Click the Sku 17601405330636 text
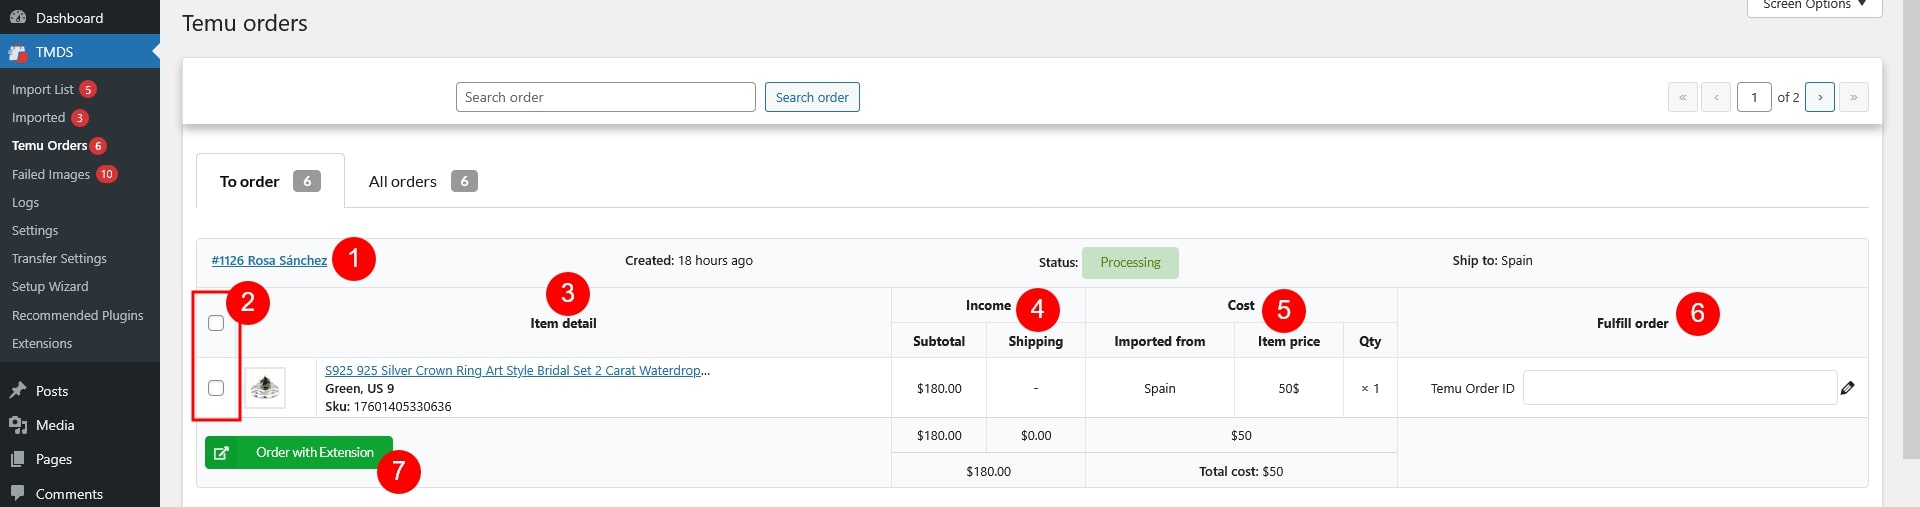This screenshot has width=1920, height=507. pyautogui.click(x=388, y=406)
